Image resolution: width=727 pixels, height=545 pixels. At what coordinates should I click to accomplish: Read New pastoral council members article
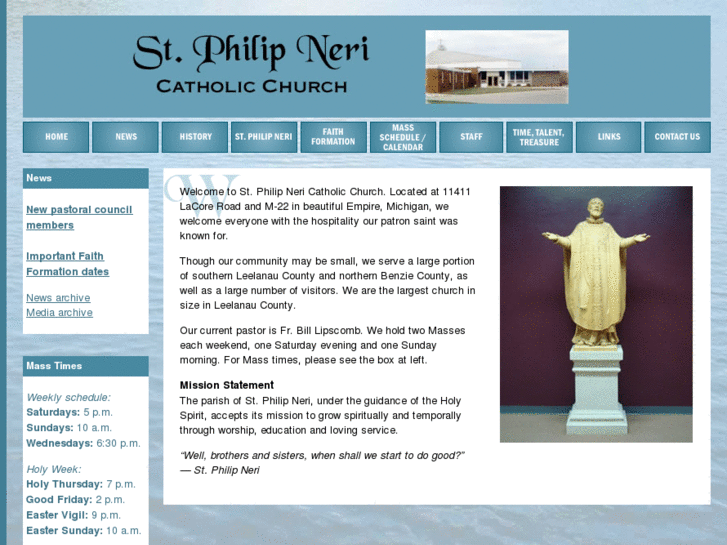coord(79,217)
